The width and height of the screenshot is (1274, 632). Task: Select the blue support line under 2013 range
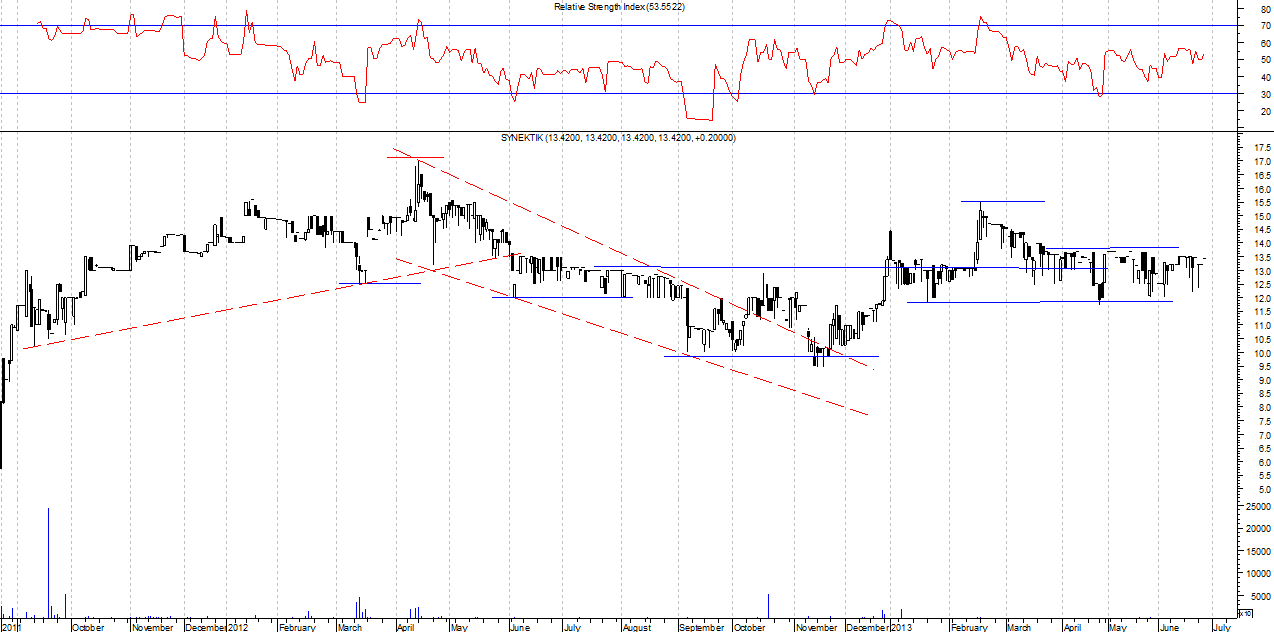click(1040, 301)
